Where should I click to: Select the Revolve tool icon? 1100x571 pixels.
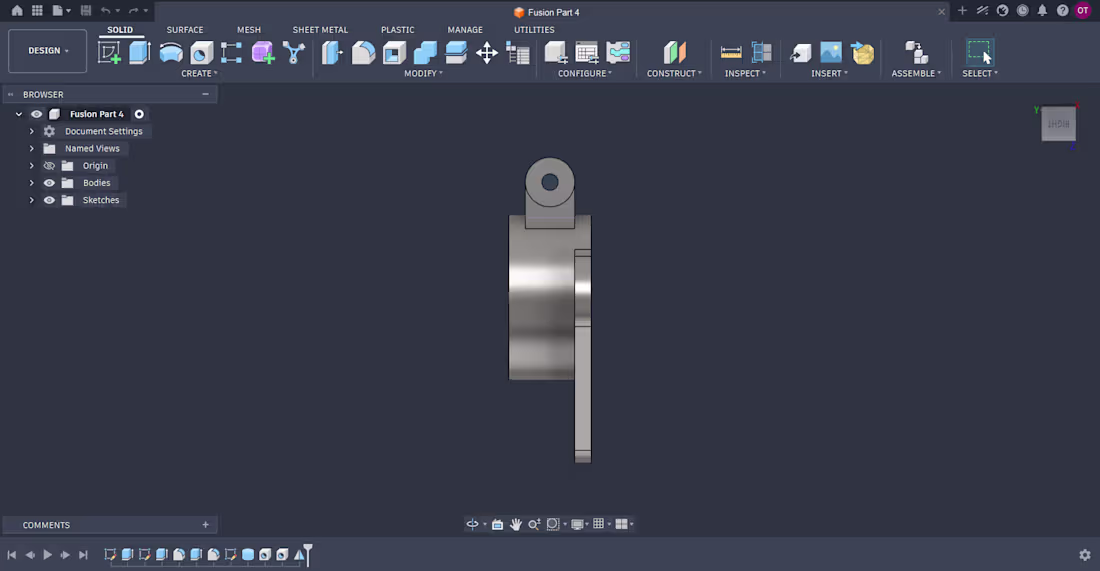tap(170, 53)
